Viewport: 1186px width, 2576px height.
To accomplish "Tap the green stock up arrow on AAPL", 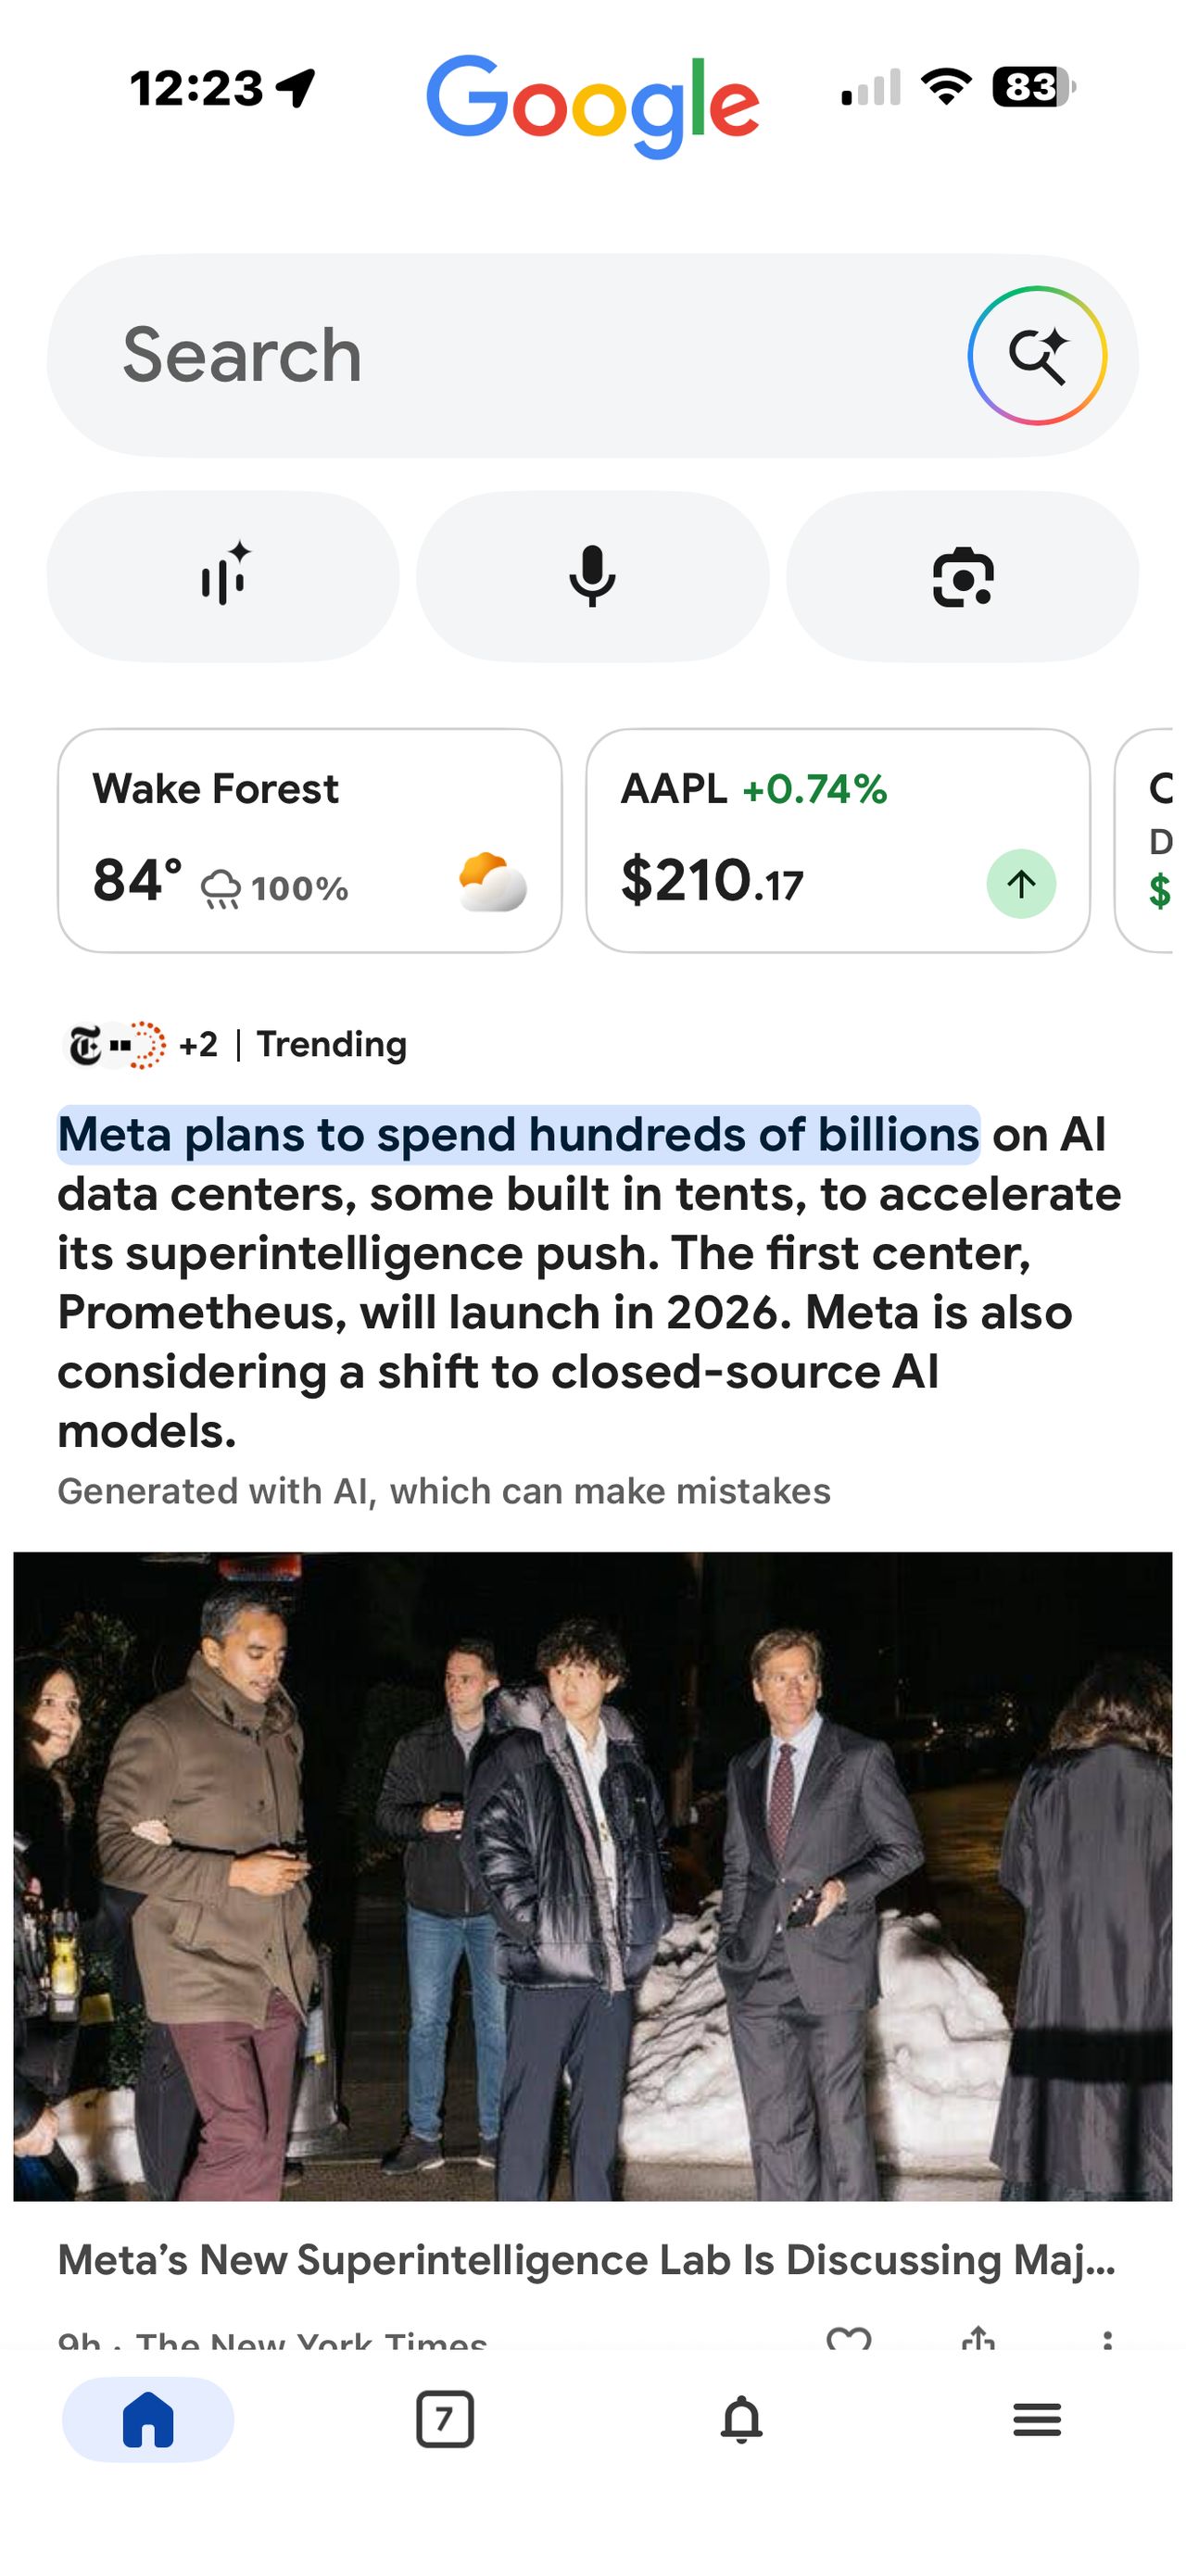I will (x=1020, y=884).
